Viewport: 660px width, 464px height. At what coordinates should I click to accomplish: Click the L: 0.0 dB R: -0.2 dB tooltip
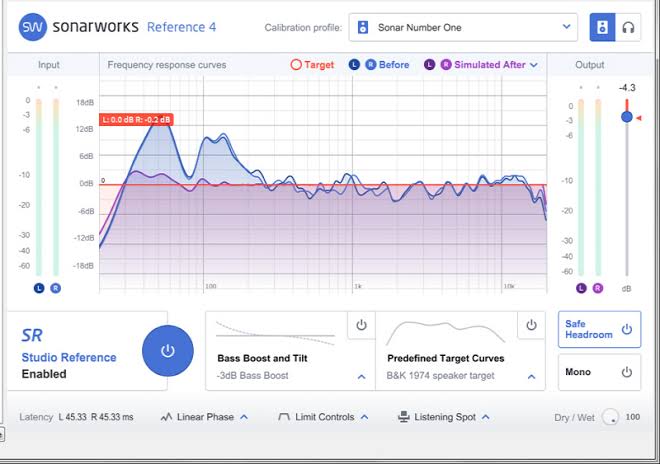[x=136, y=120]
